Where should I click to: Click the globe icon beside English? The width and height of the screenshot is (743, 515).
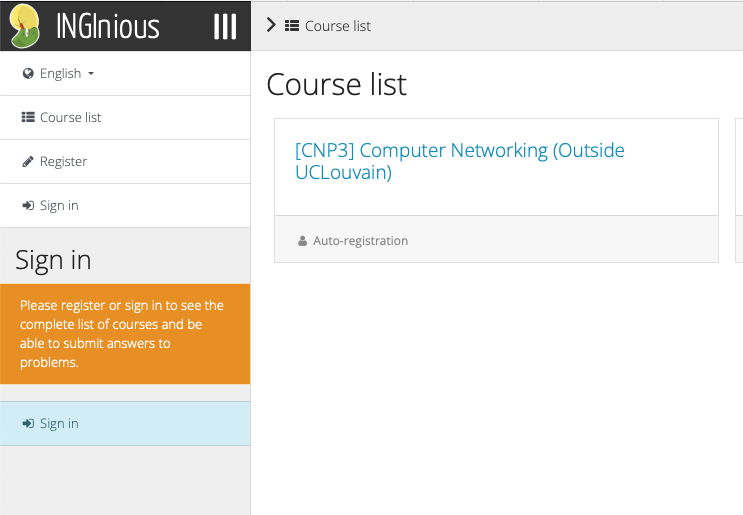[28, 73]
